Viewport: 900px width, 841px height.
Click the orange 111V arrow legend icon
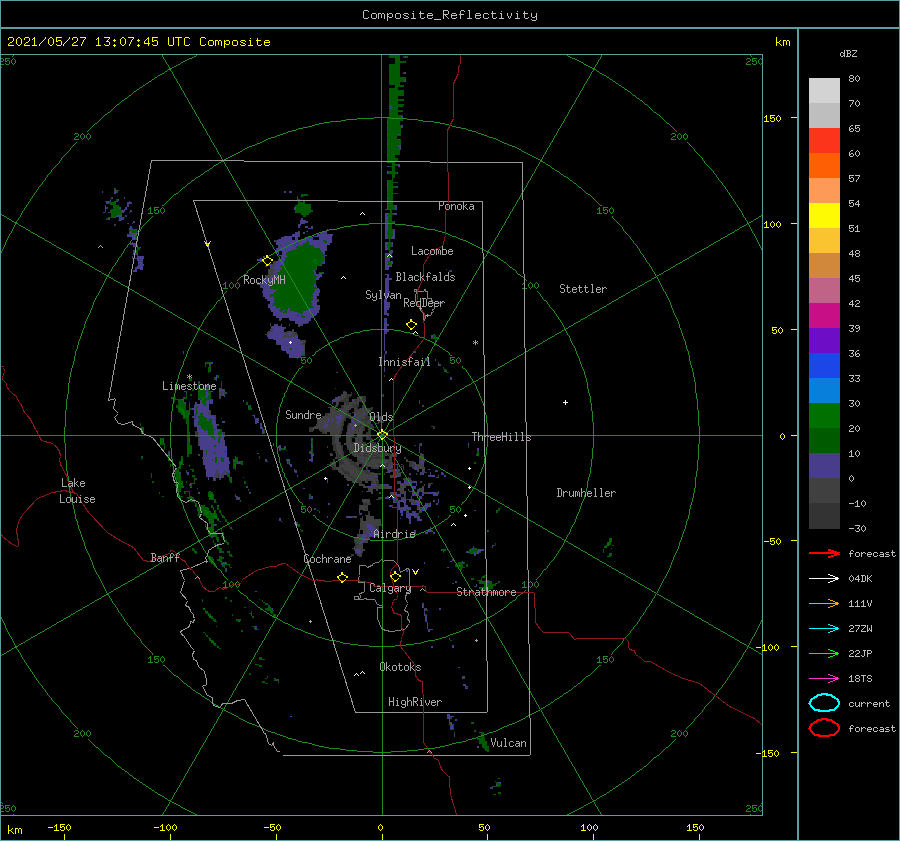click(x=824, y=603)
